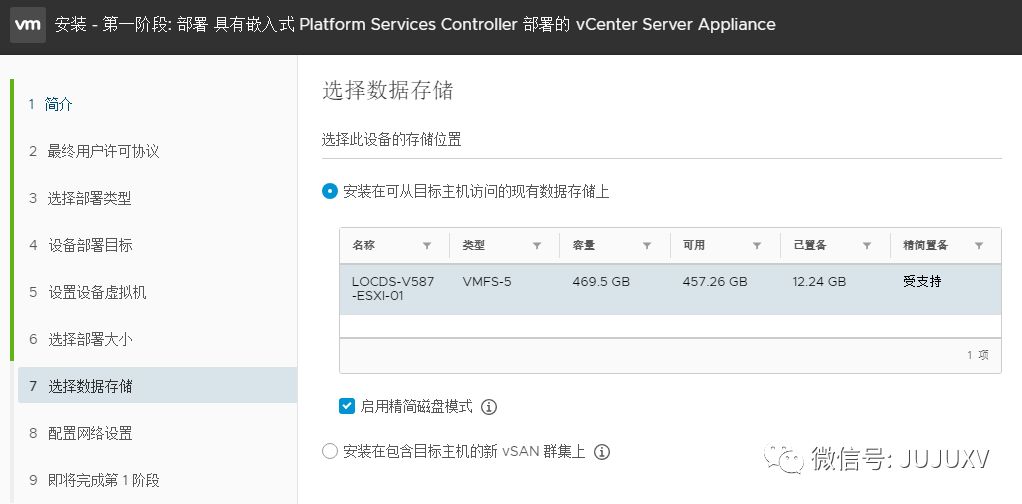Go to step 1 简介
This screenshot has height=504, width=1022.
(x=58, y=104)
